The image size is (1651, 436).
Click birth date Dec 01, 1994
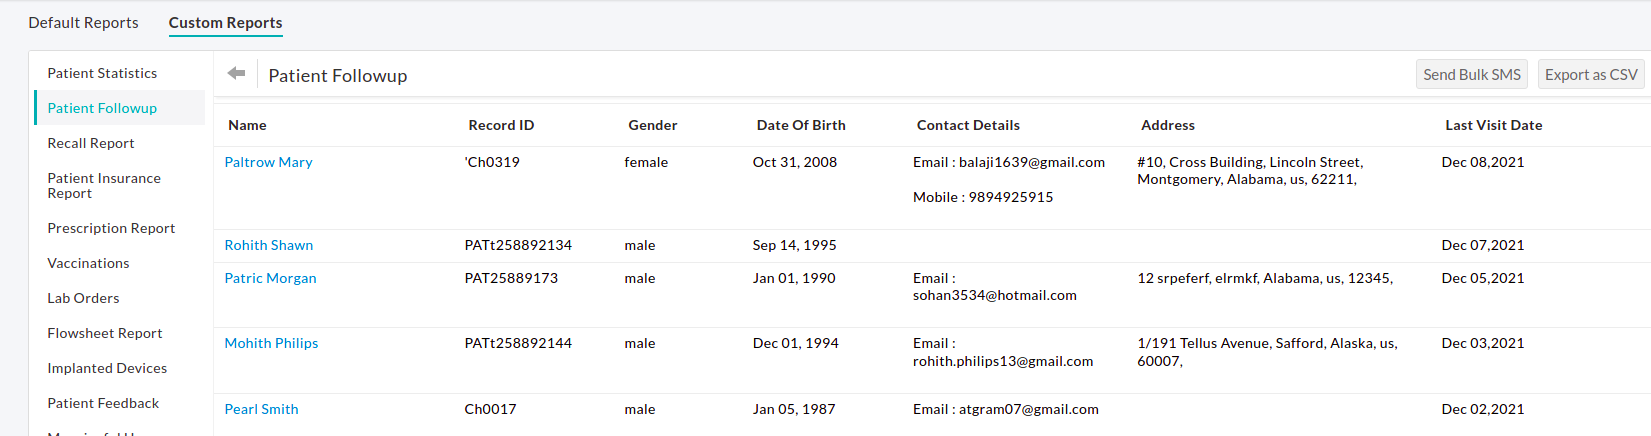point(796,343)
